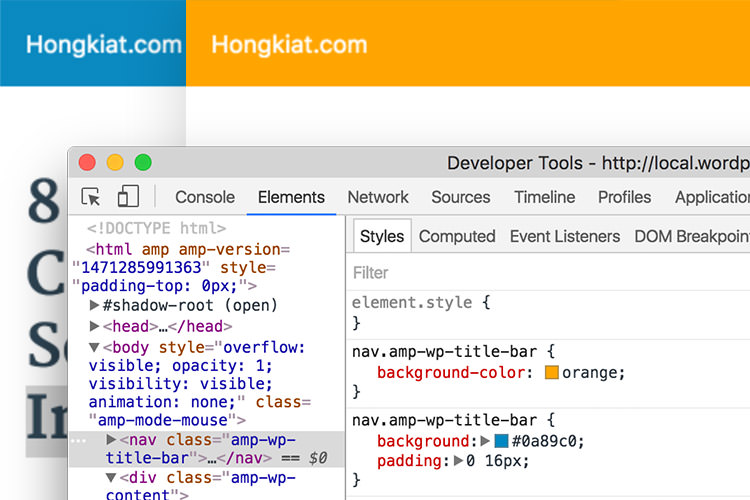This screenshot has width=750, height=500.
Task: Click the <!DOCTYPE html> line
Action: click(156, 228)
